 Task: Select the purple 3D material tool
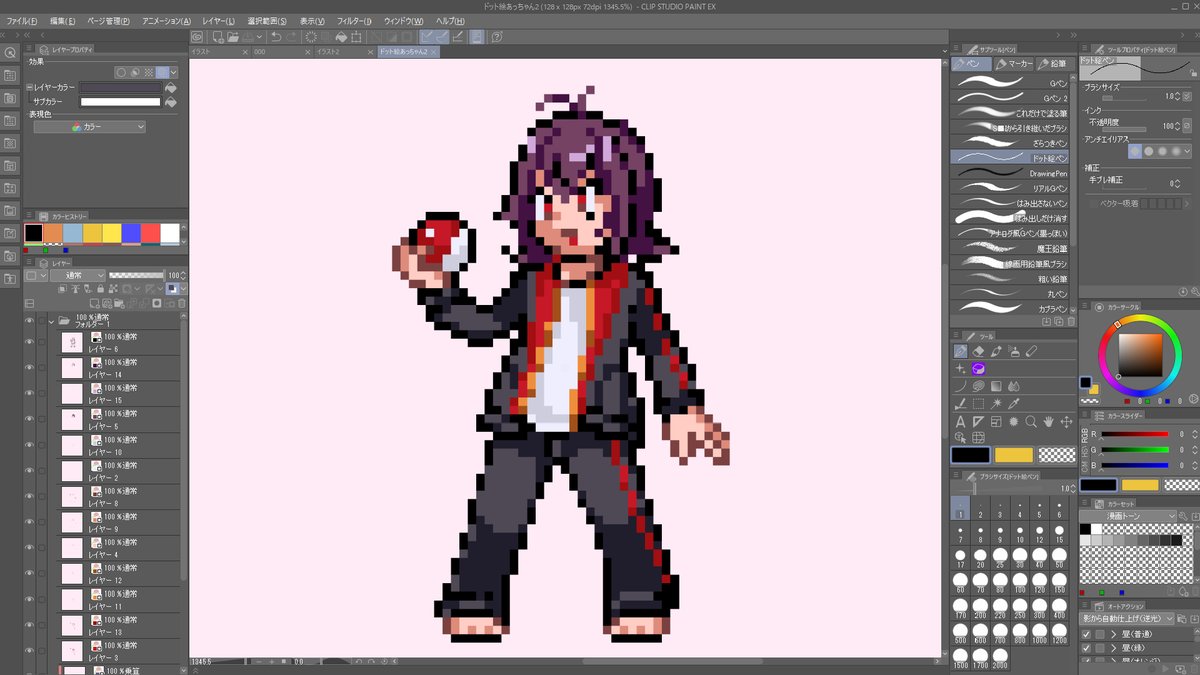pyautogui.click(x=979, y=368)
